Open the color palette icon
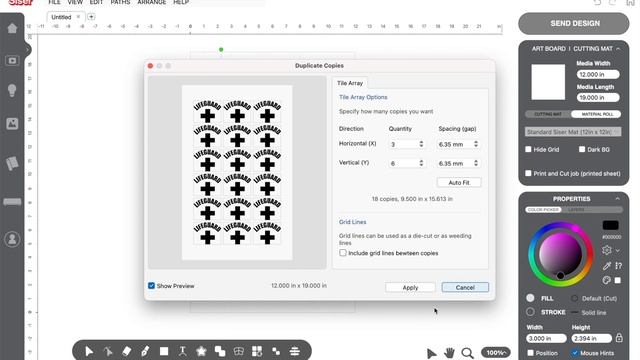 click(607, 280)
